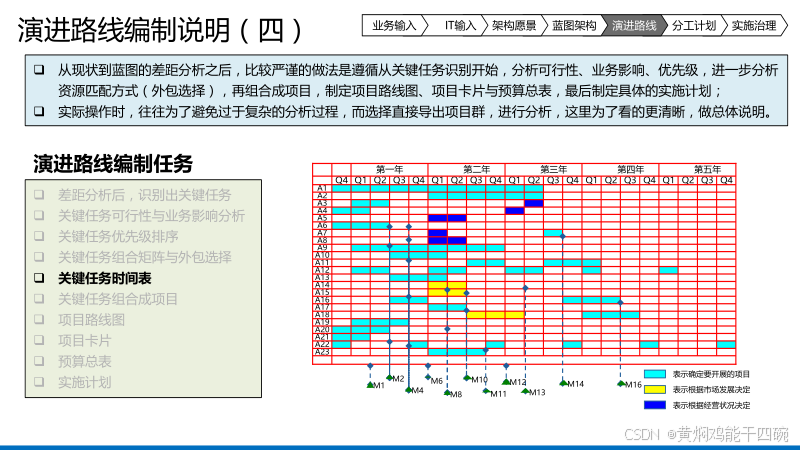
Task: Select the 实施治理 step tab
Action: click(754, 26)
